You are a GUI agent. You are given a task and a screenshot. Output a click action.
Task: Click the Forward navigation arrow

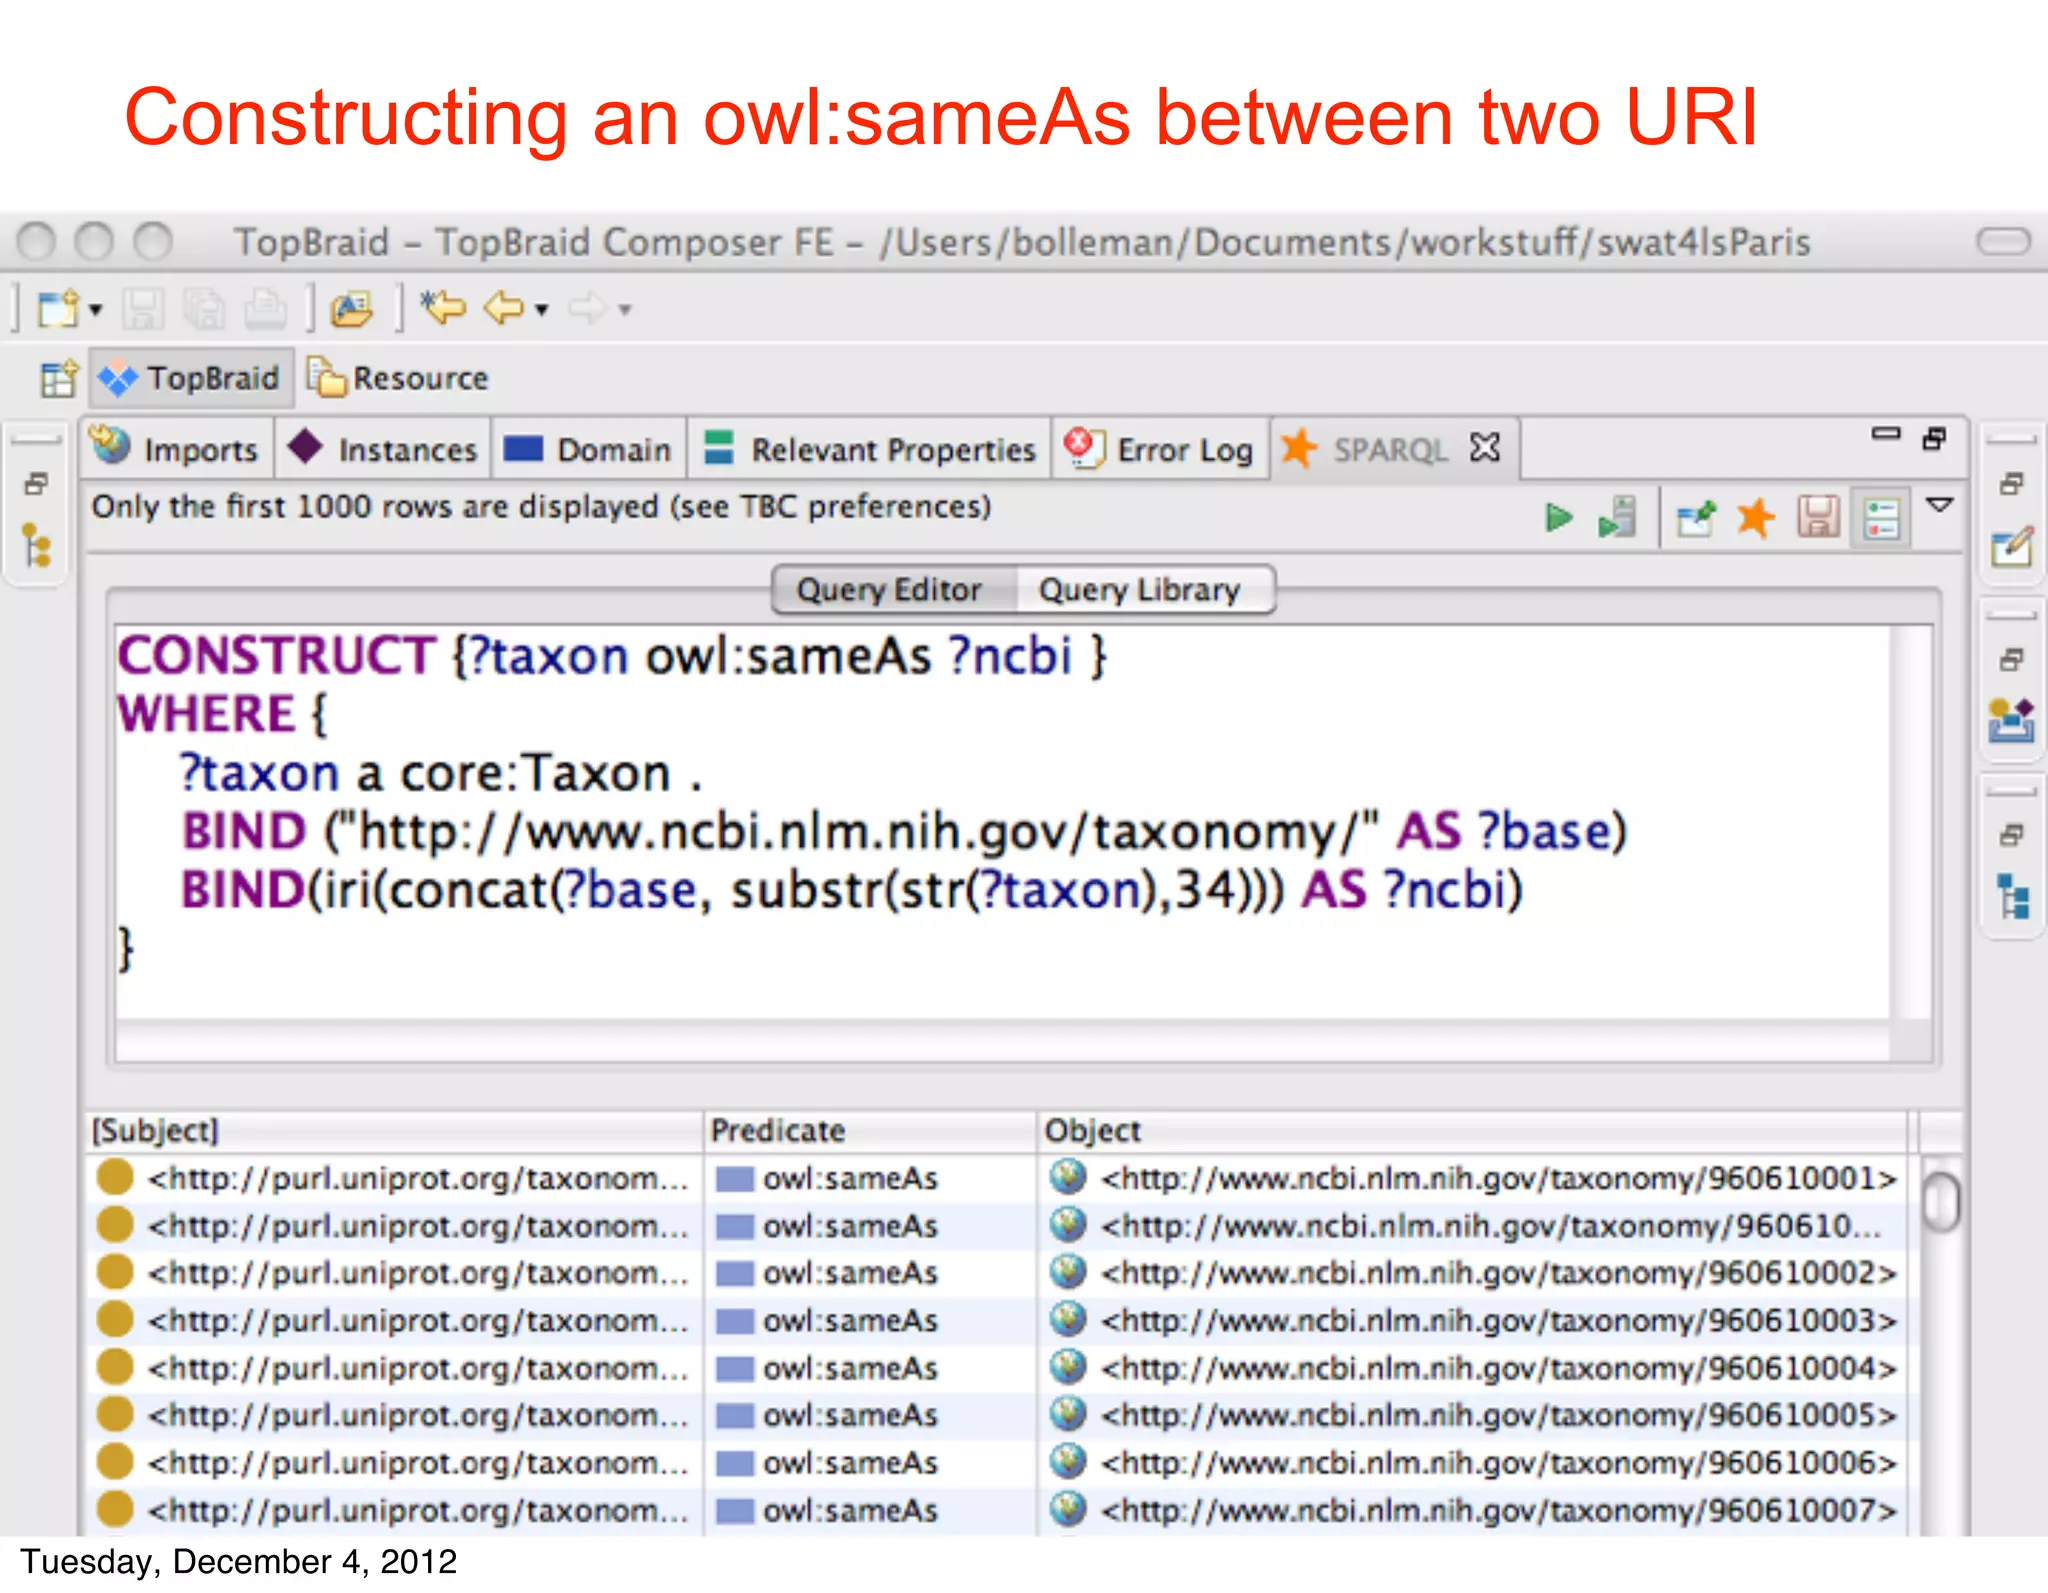click(588, 308)
